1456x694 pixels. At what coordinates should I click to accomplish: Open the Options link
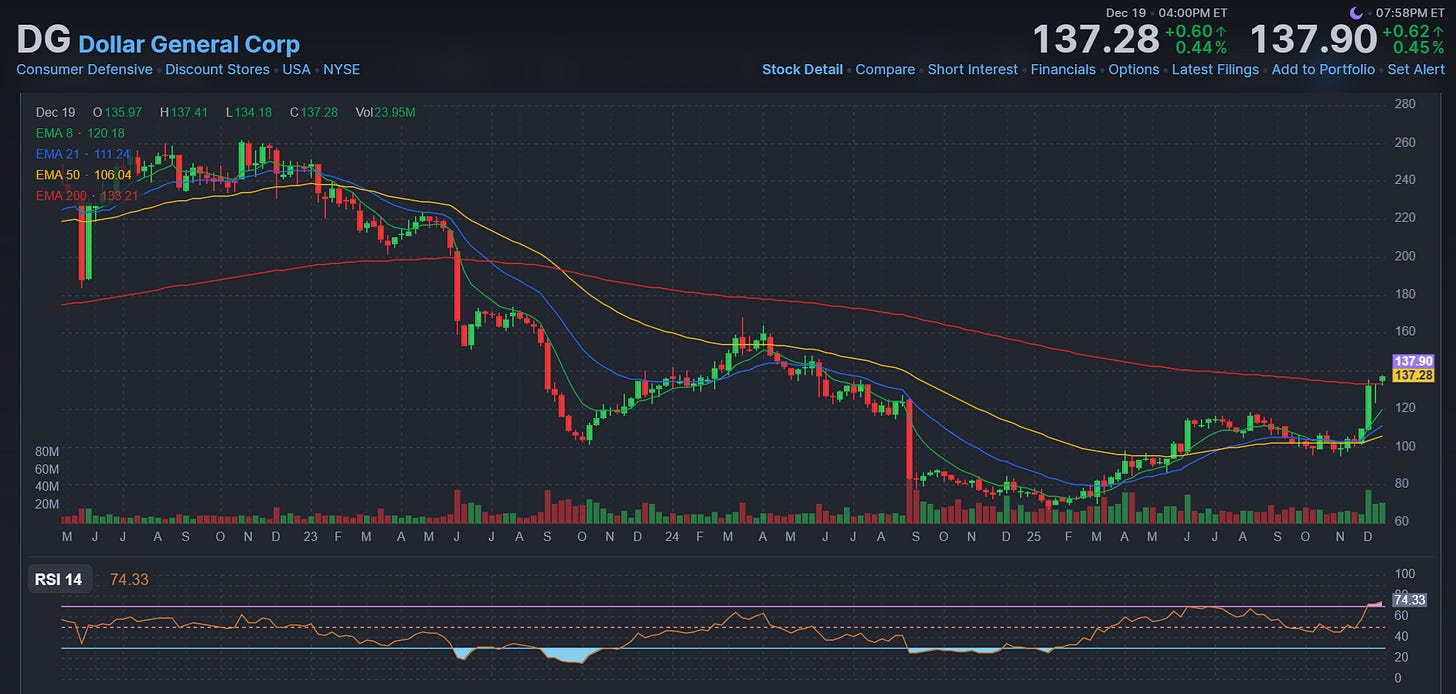click(1134, 70)
